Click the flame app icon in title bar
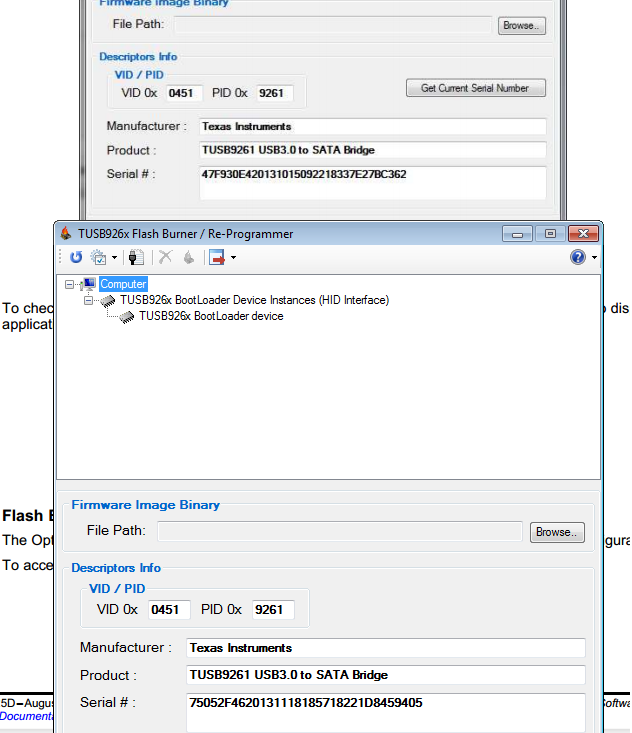Screen dimensions: 632x733 [x=66, y=233]
